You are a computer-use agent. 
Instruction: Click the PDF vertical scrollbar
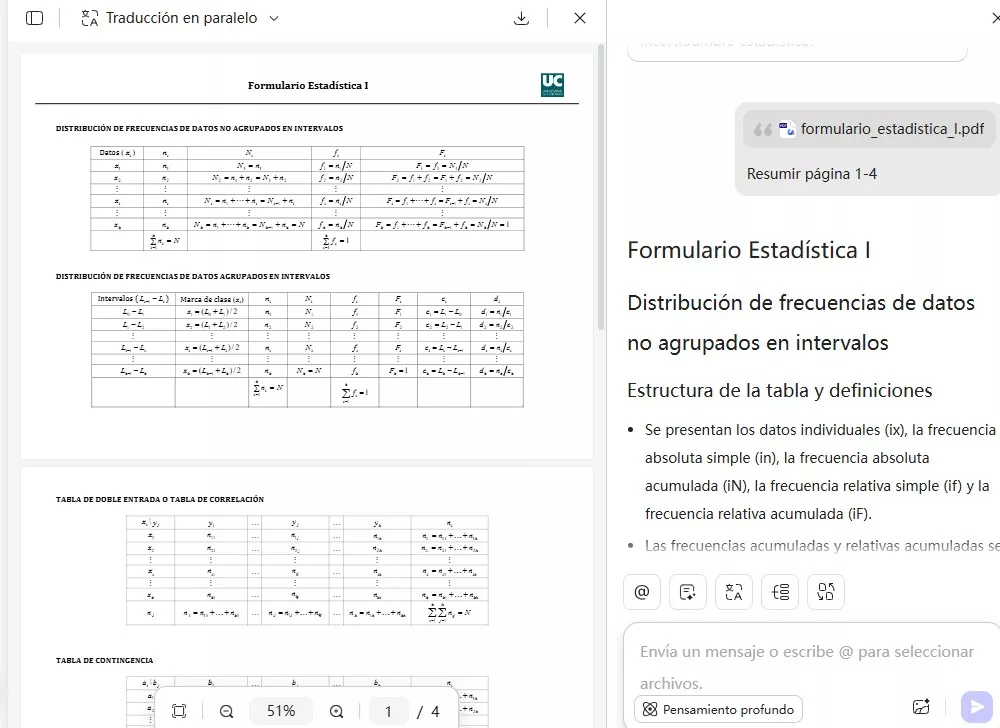click(600, 186)
